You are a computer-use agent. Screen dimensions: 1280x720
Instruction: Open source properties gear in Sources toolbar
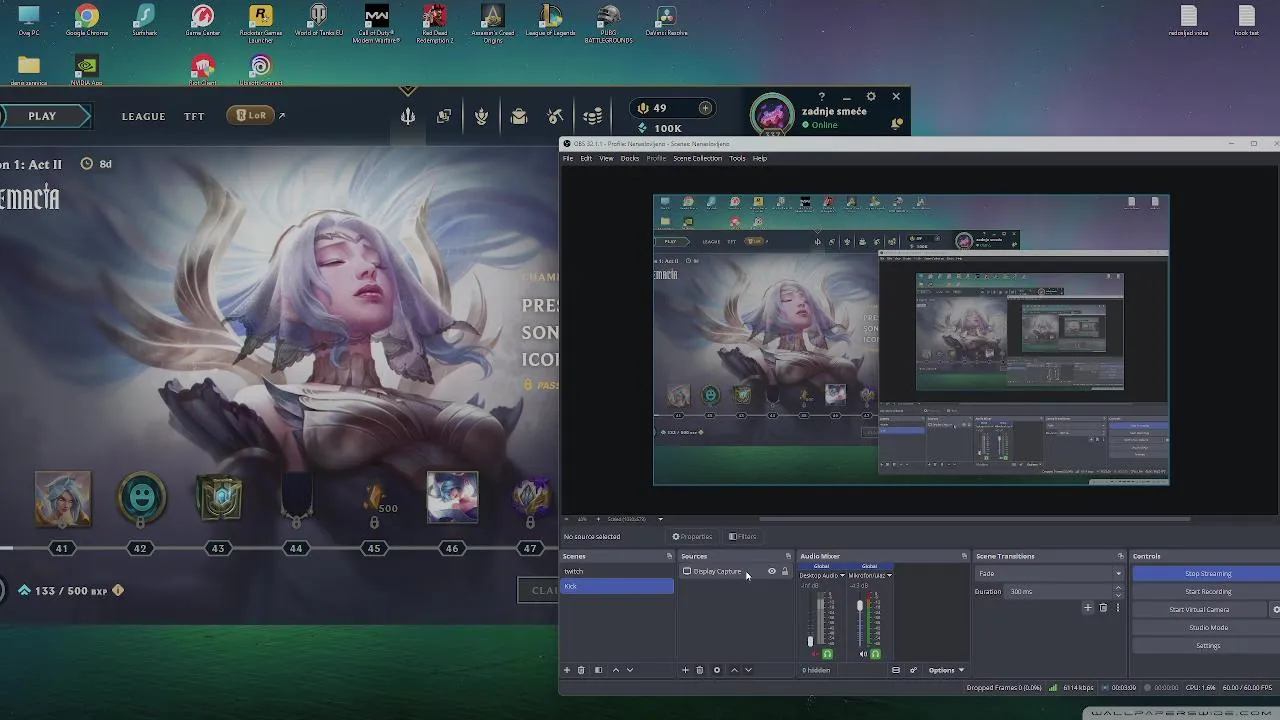click(716, 670)
